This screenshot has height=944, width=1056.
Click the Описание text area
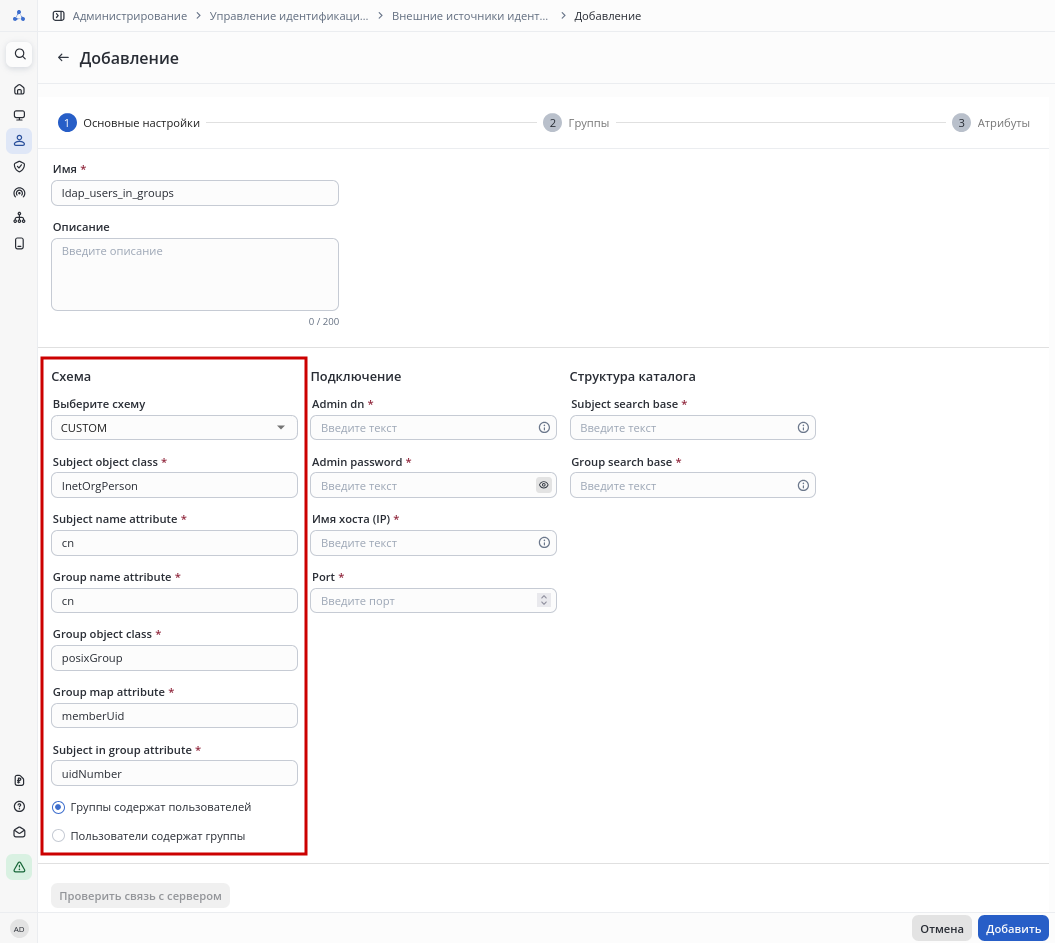pyautogui.click(x=195, y=274)
